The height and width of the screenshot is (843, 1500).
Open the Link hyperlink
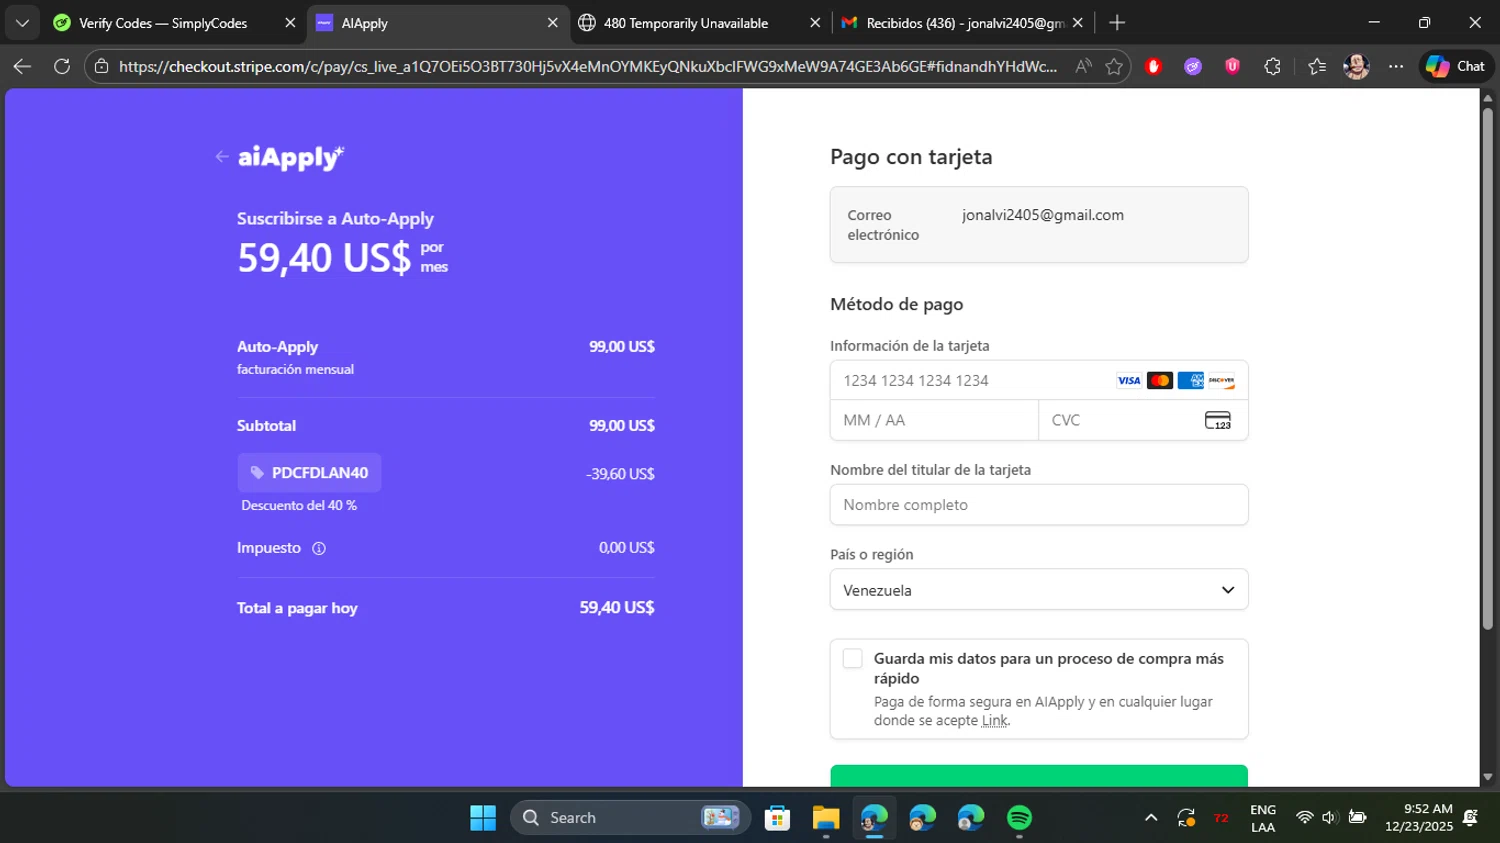(x=994, y=720)
